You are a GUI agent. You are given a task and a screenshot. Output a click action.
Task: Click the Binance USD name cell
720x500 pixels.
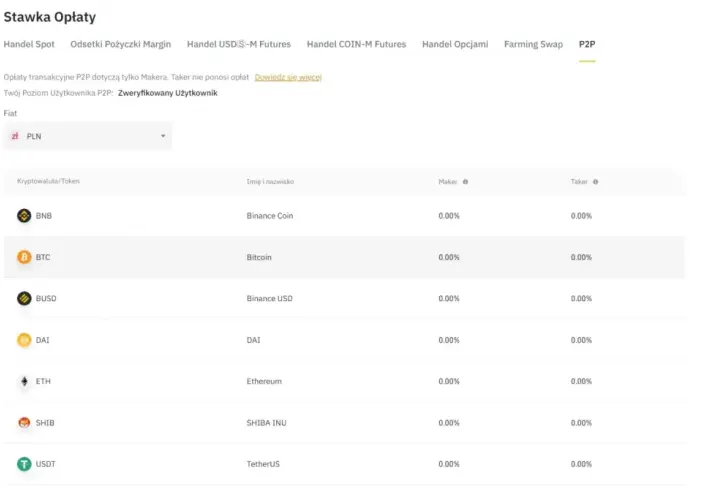click(x=270, y=298)
